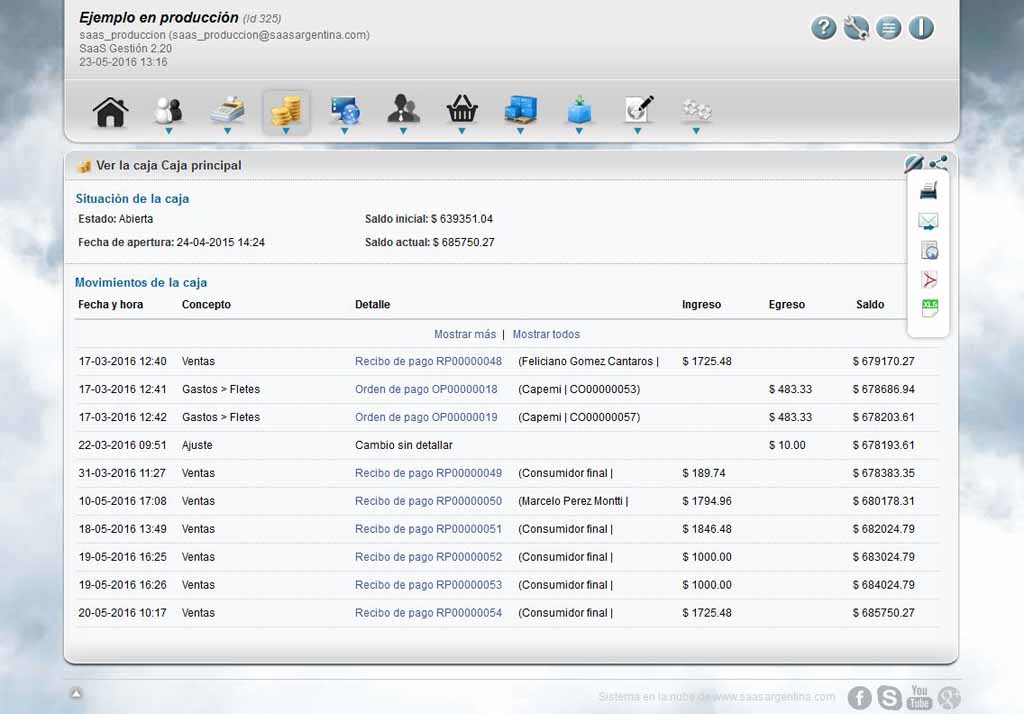Click the 'Egreso' column header

point(786,304)
